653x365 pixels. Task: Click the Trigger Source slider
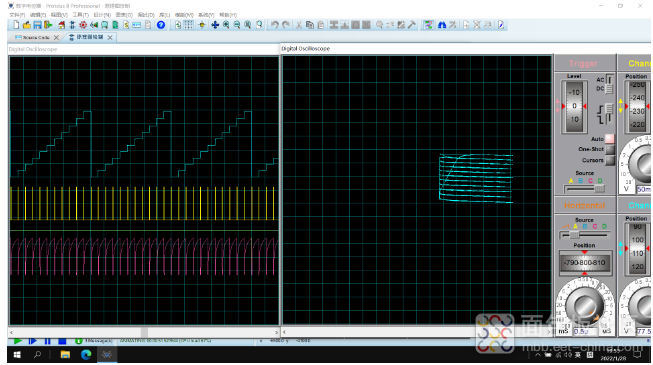click(584, 189)
